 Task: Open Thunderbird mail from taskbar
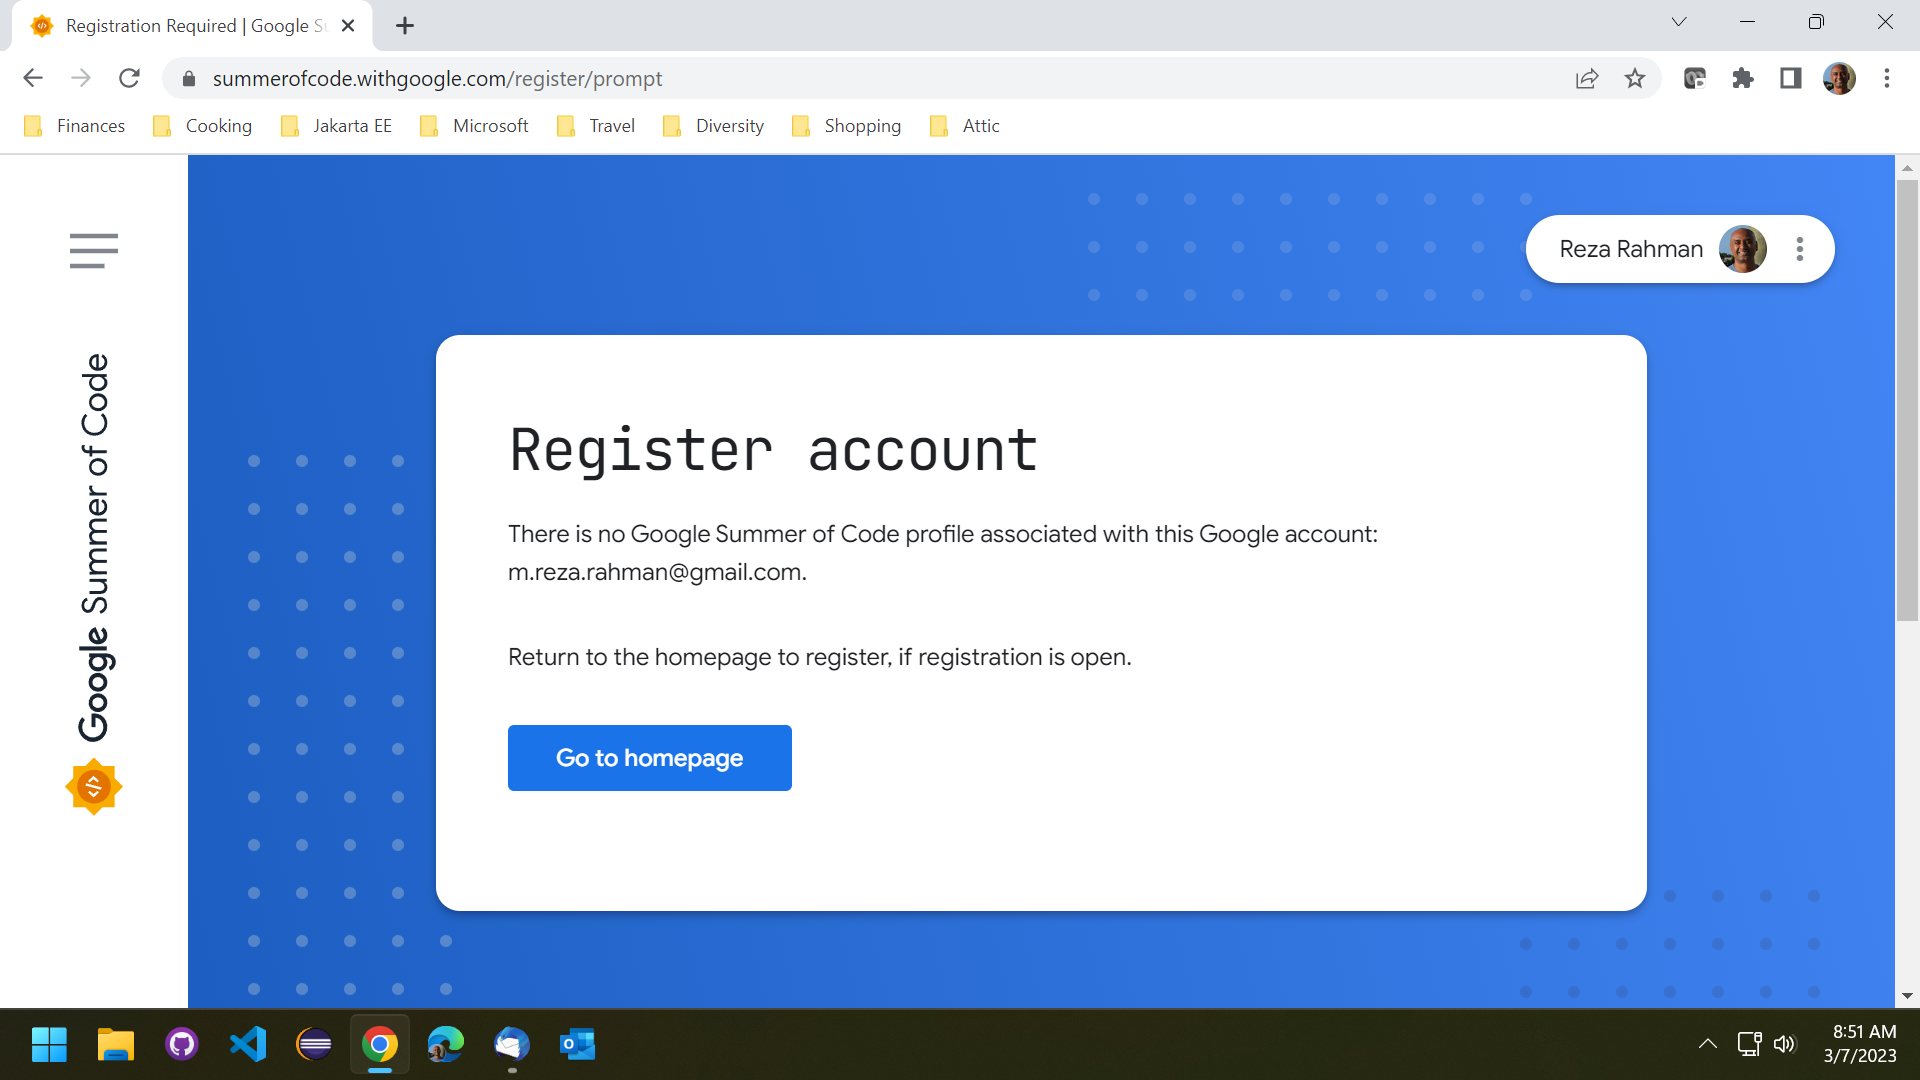pos(512,1045)
